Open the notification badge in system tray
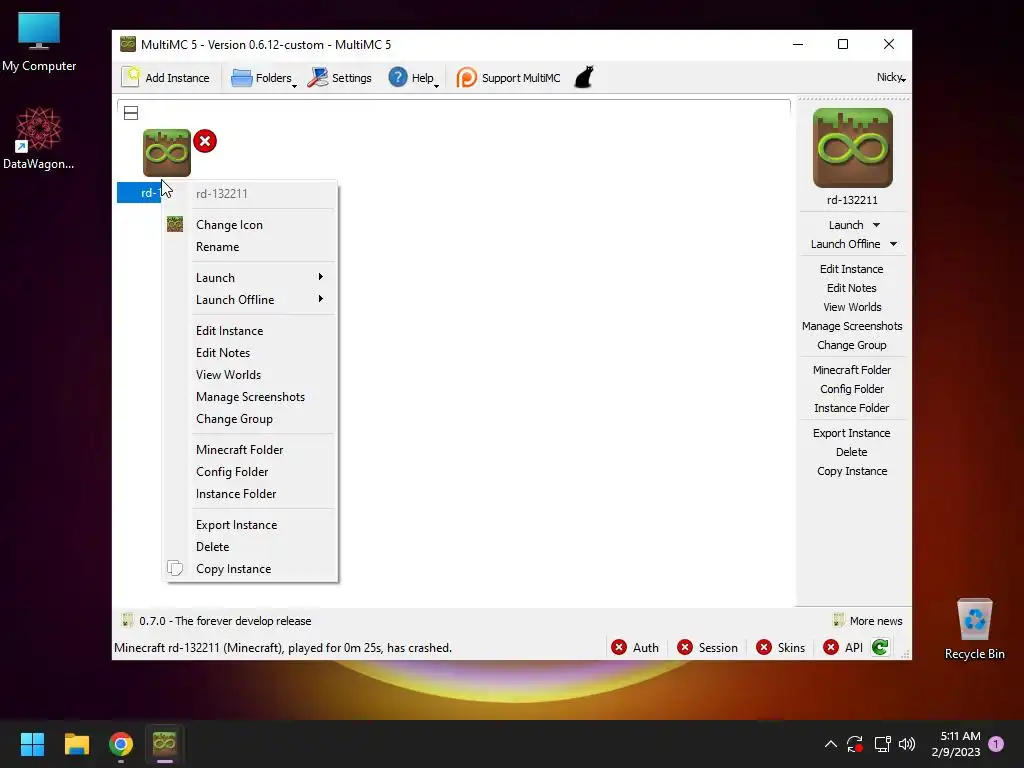Image resolution: width=1024 pixels, height=768 pixels. click(x=996, y=744)
